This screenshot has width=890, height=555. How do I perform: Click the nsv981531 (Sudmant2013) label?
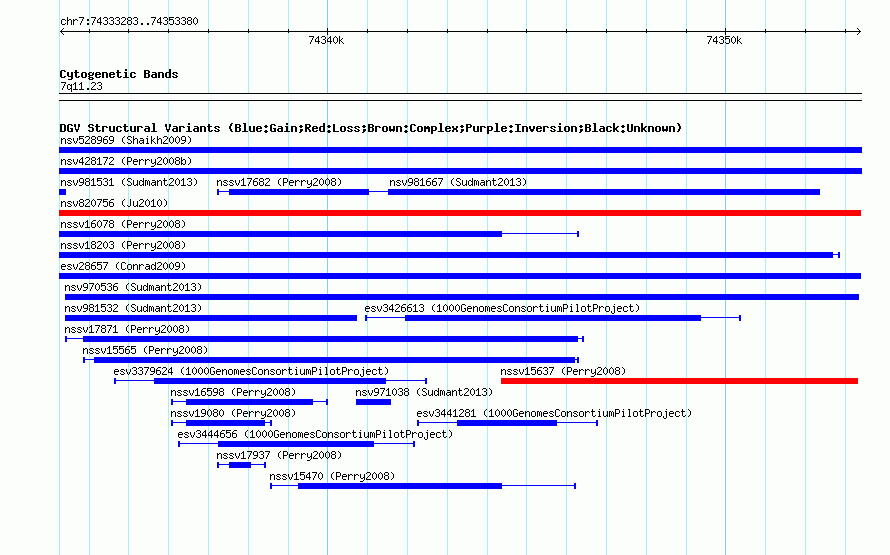pyautogui.click(x=129, y=182)
